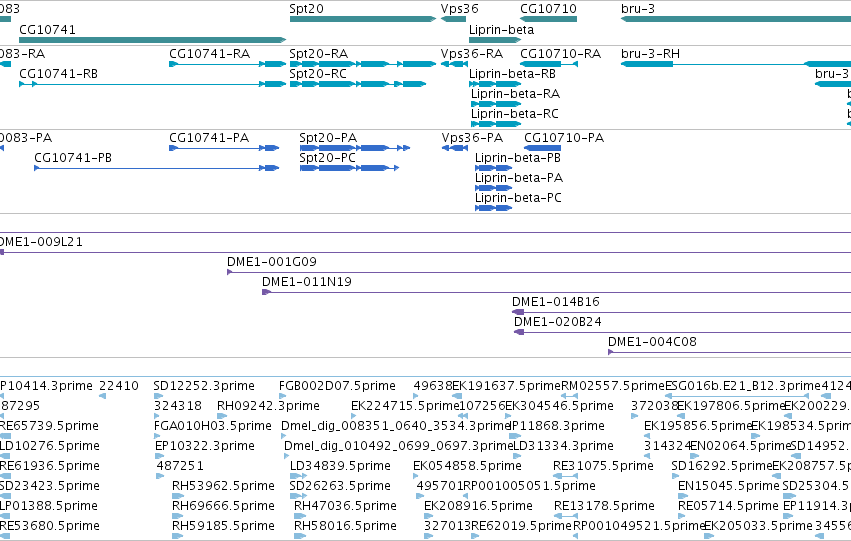The height and width of the screenshot is (541, 851).
Task: Click EST RH09242.3prime
Action: pos(222,416)
